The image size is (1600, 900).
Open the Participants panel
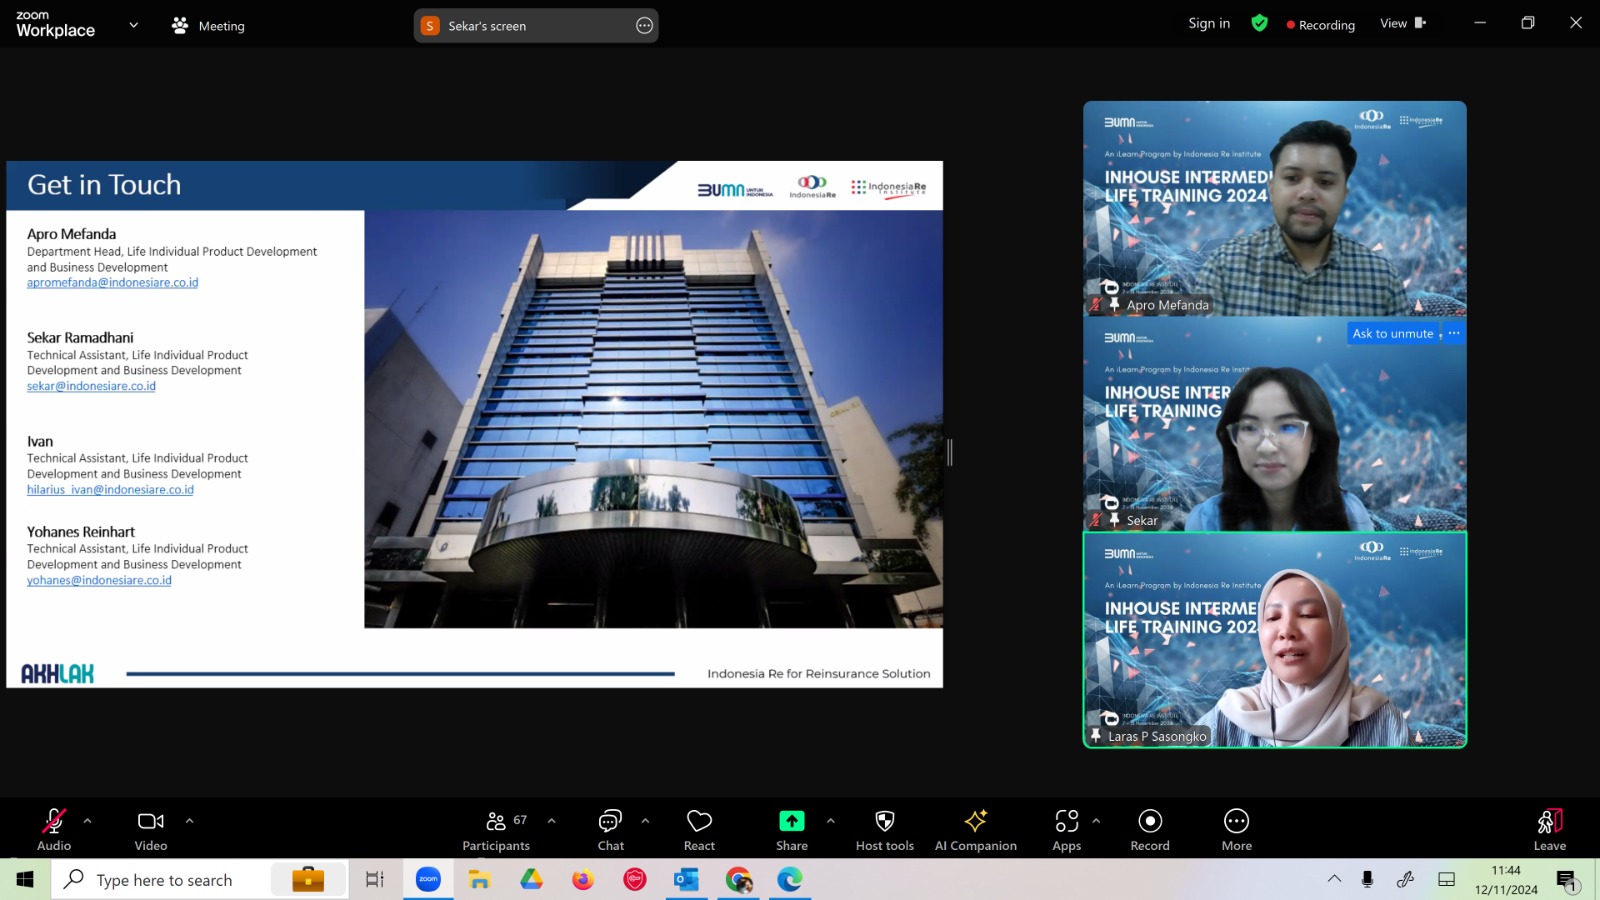point(496,830)
